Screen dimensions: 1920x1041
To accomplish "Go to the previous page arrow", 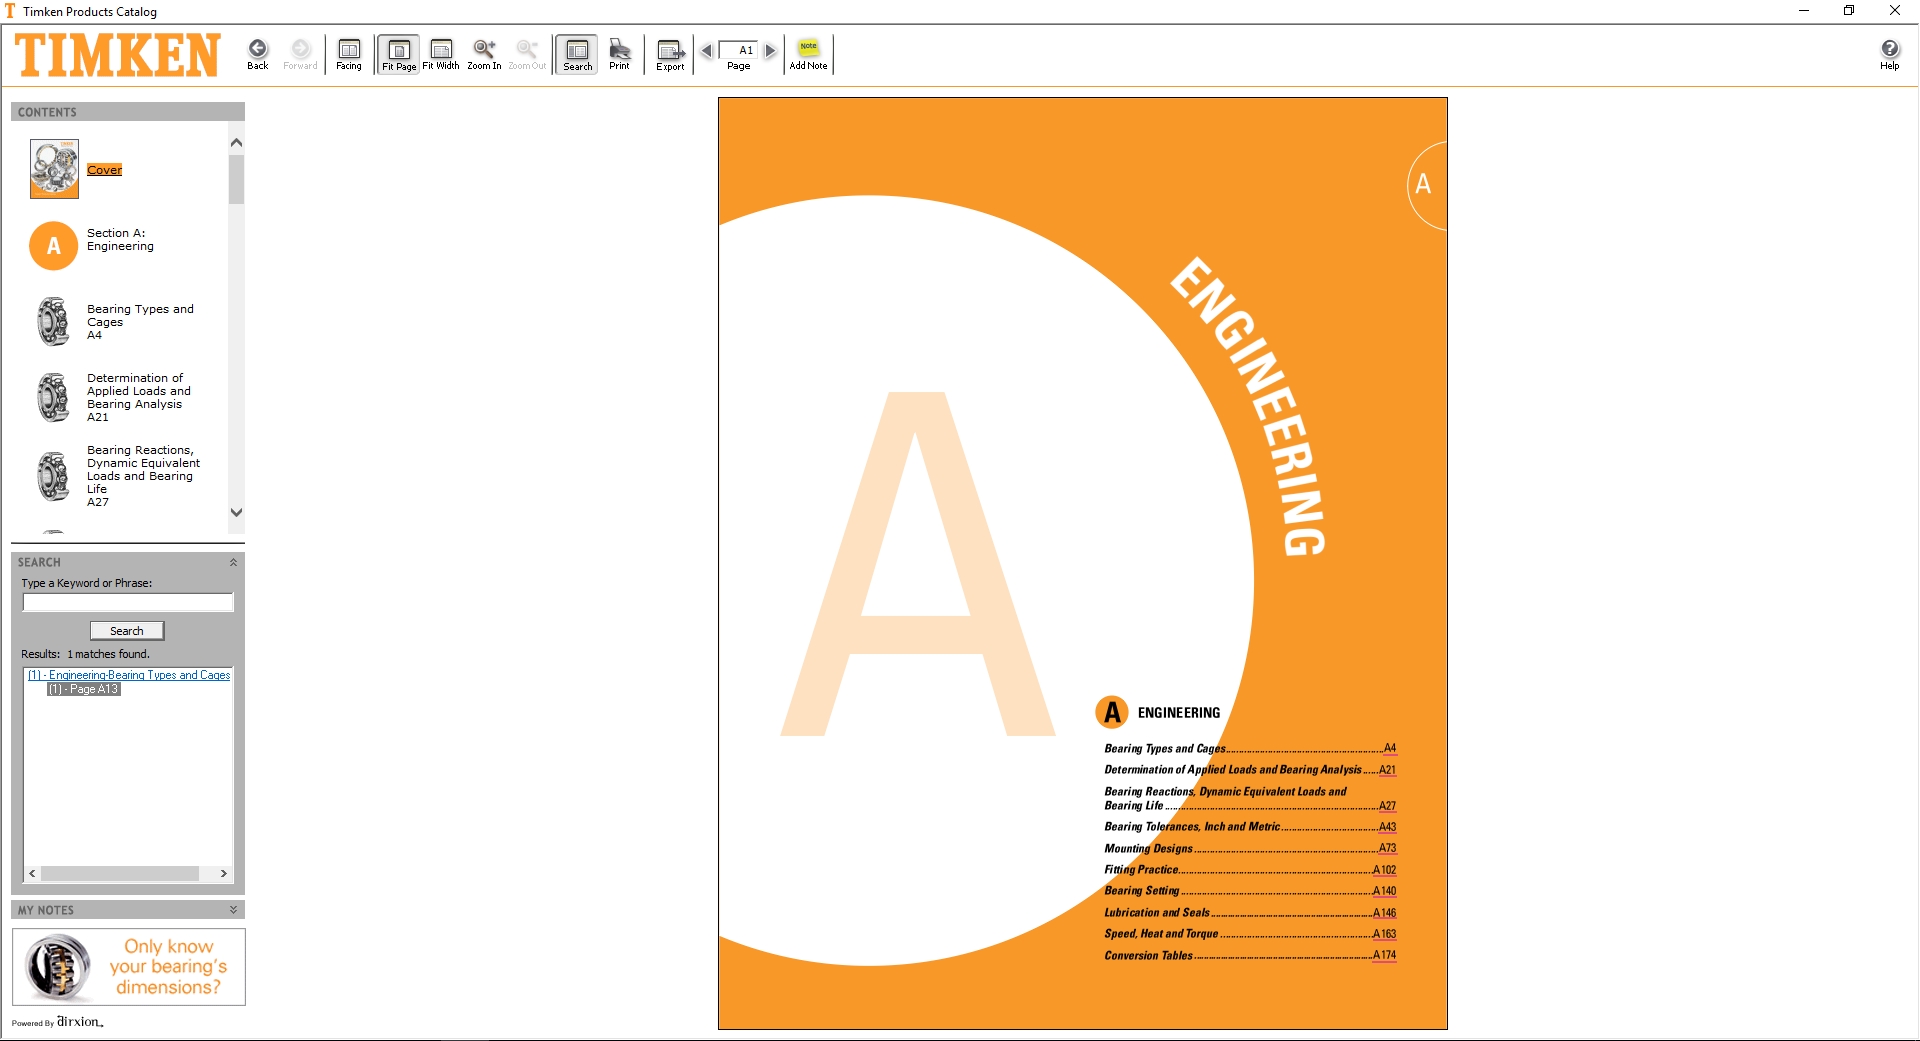I will (x=707, y=50).
